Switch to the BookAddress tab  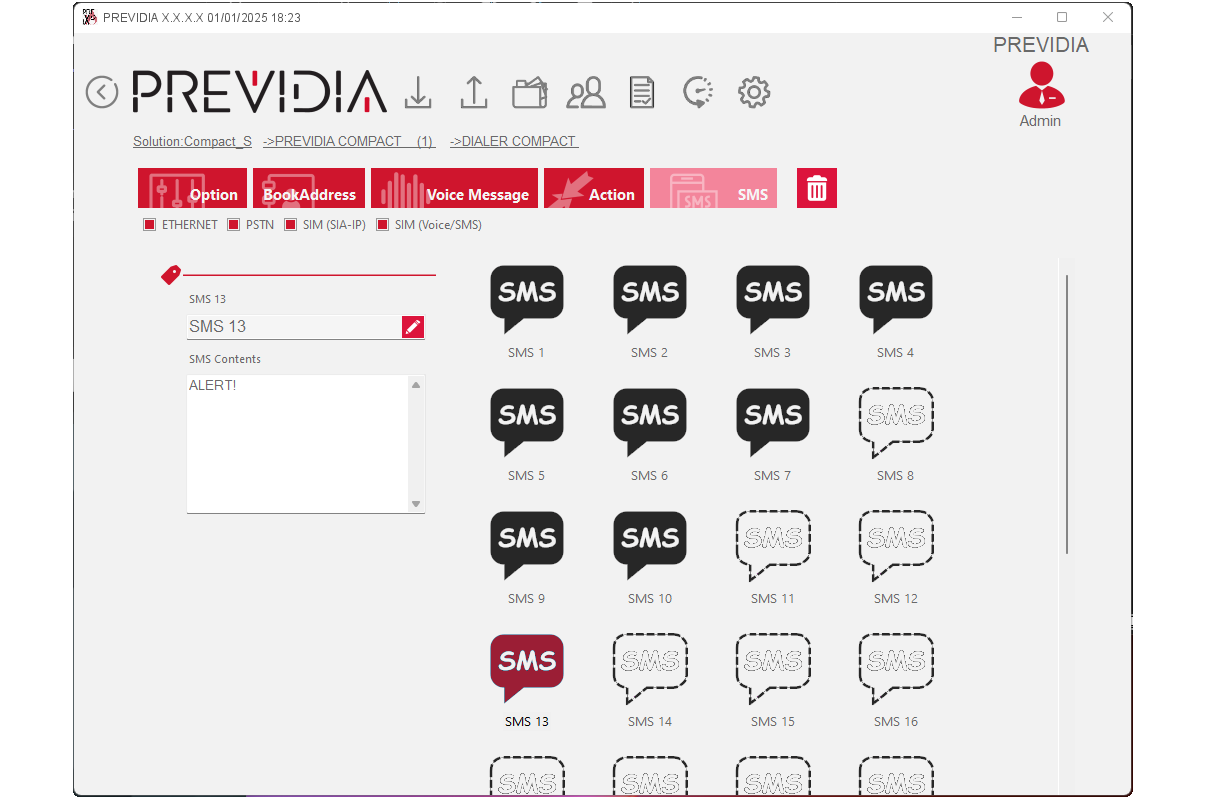[309, 189]
